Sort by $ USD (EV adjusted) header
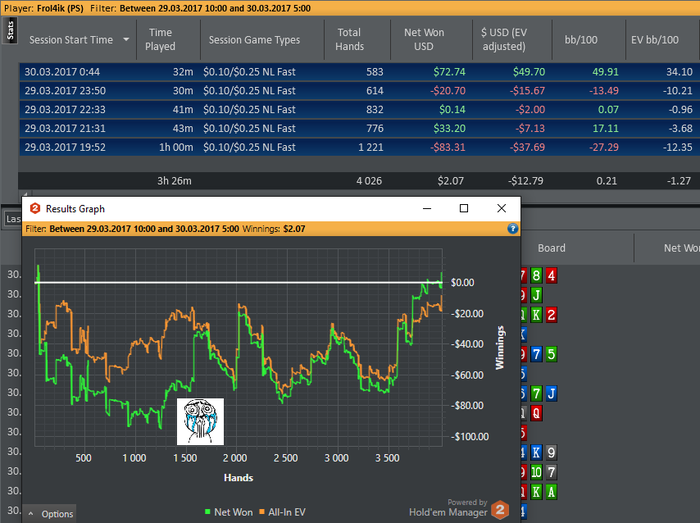Image resolution: width=700 pixels, height=523 pixels. pyautogui.click(x=504, y=39)
